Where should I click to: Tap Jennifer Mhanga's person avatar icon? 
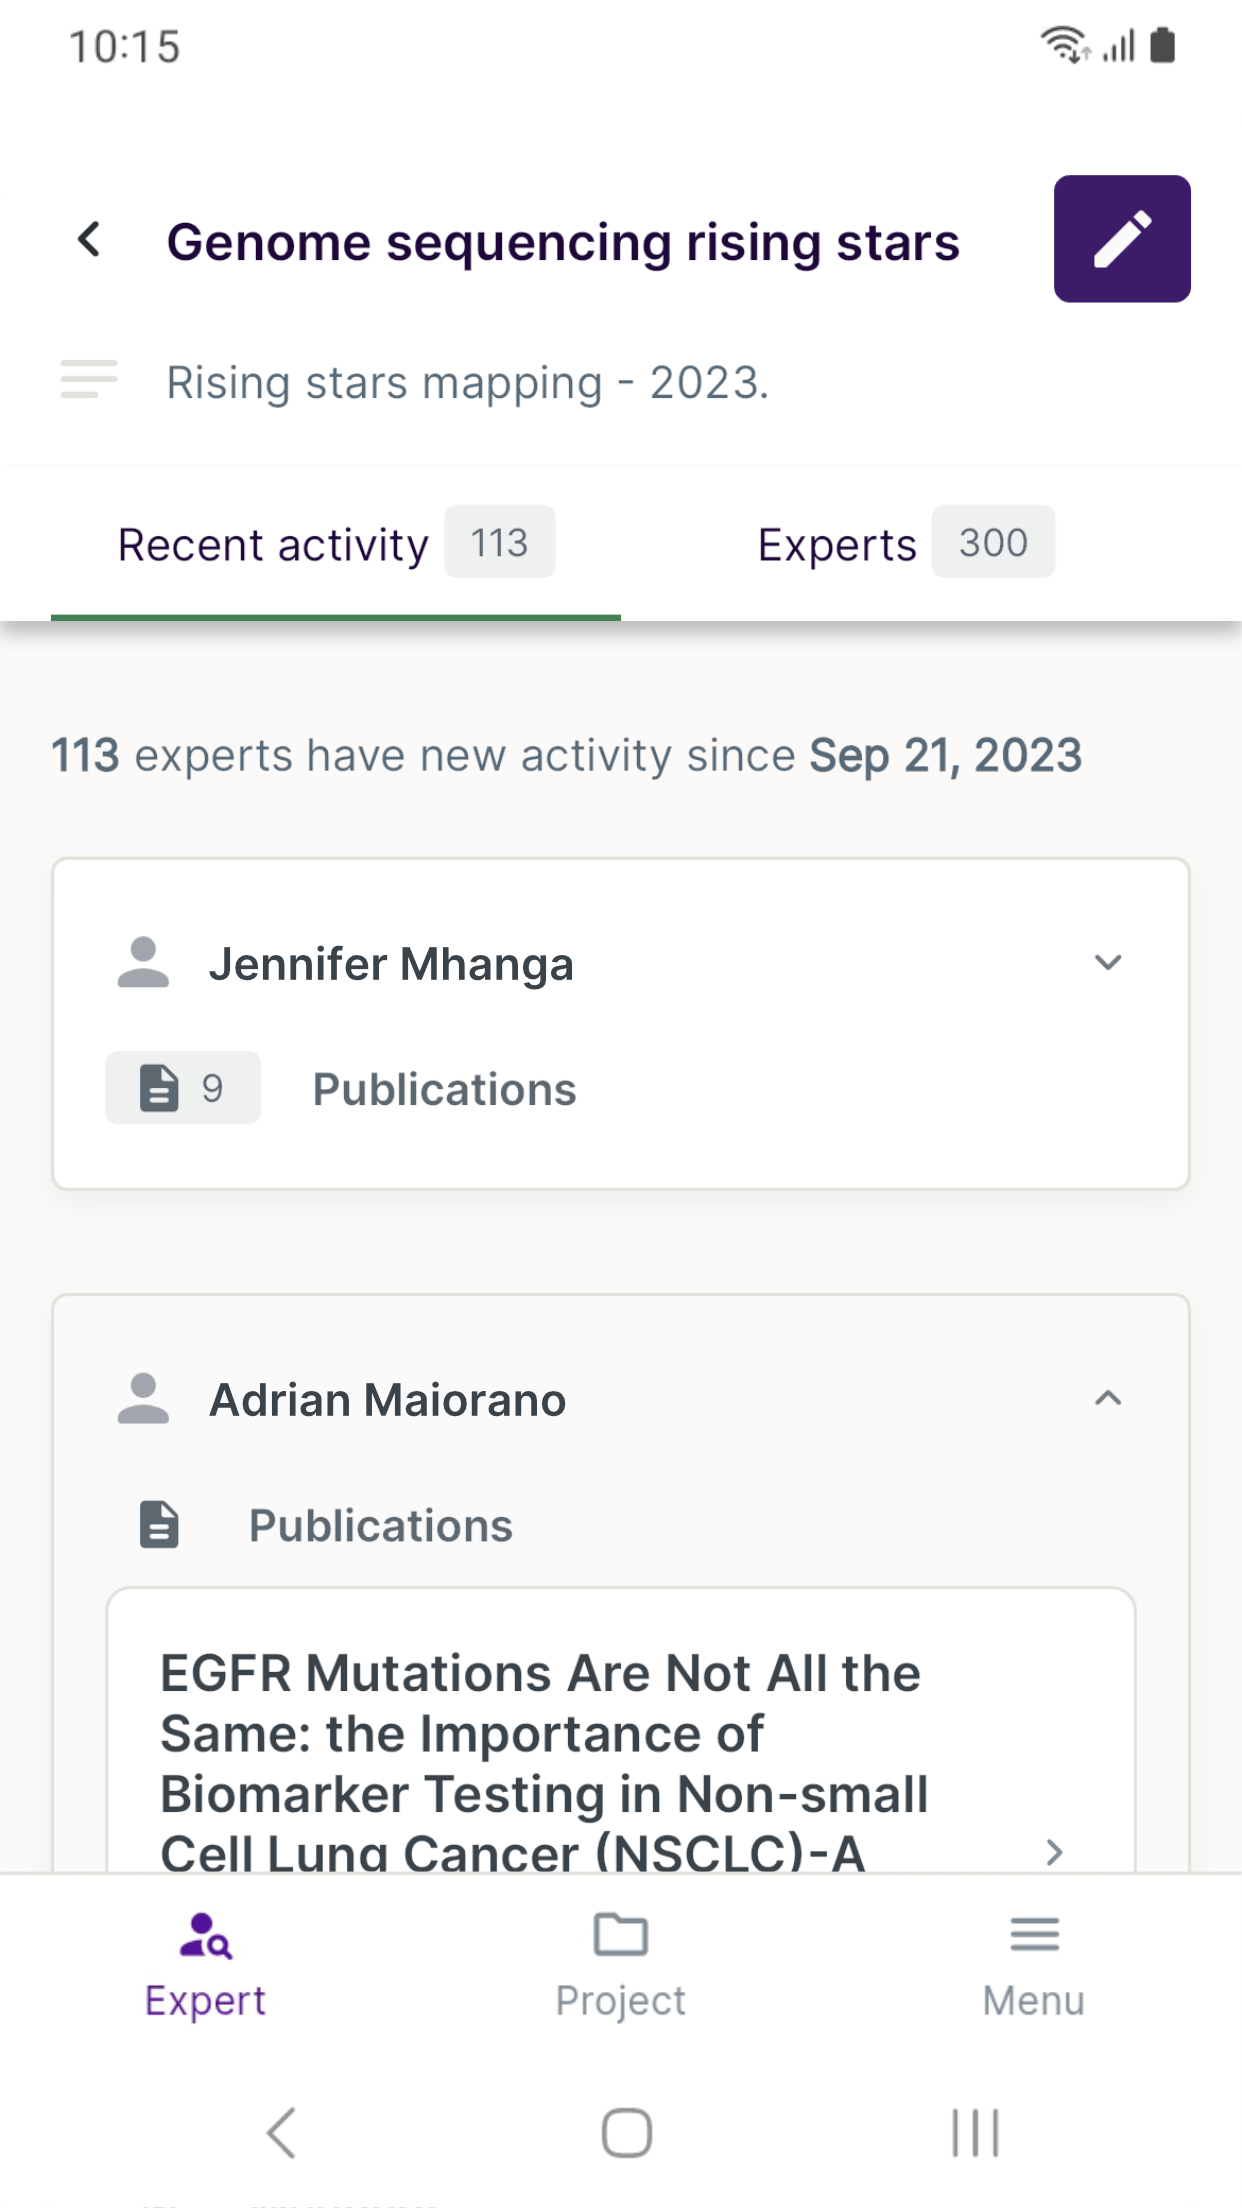click(143, 962)
